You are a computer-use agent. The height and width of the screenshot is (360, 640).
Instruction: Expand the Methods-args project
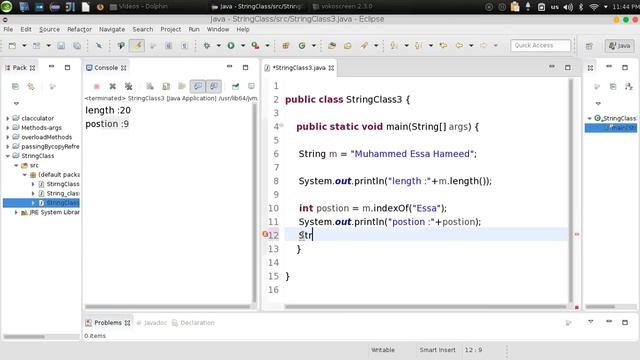point(7,128)
